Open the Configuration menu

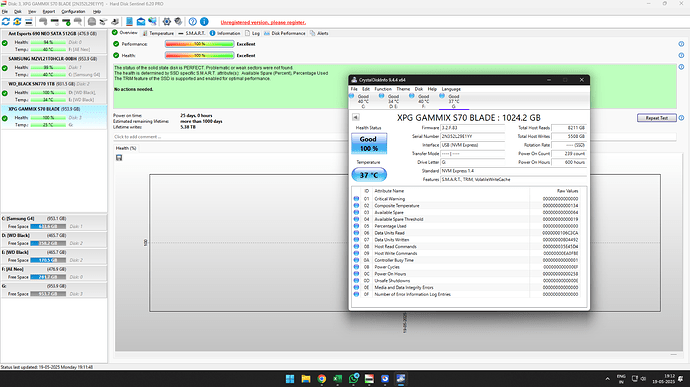pyautogui.click(x=73, y=11)
